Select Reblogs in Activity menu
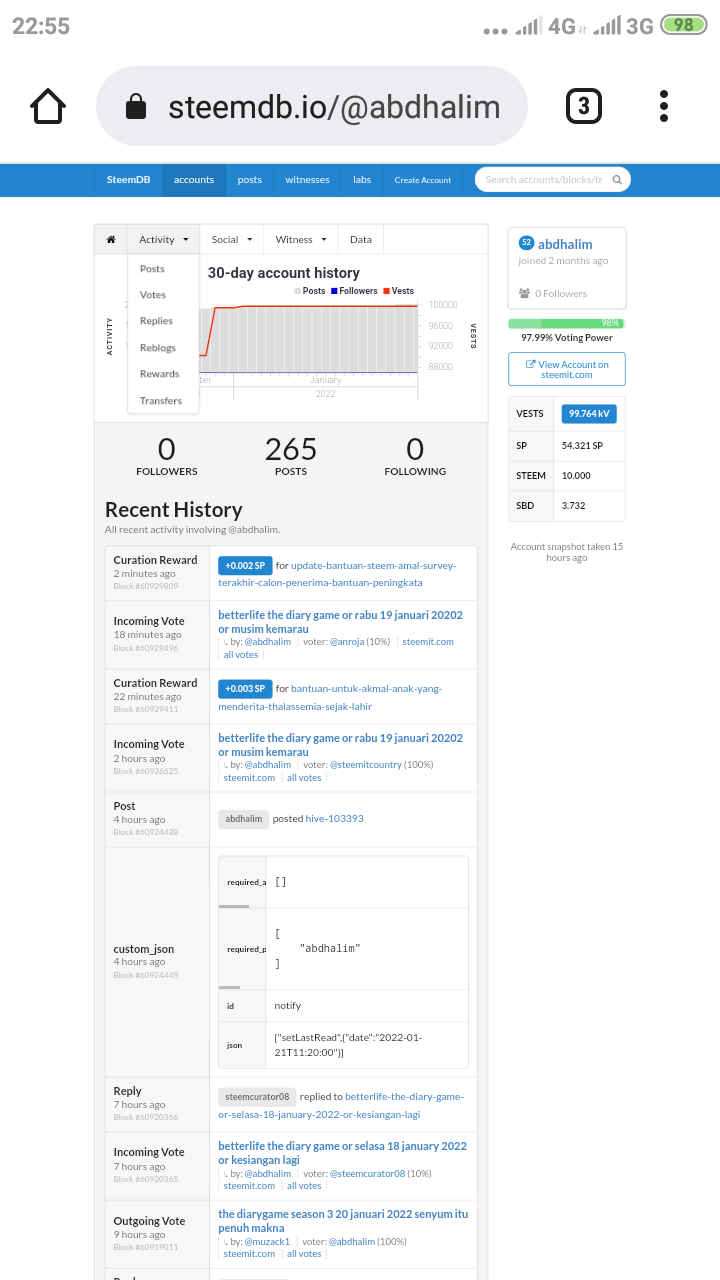Image resolution: width=720 pixels, height=1280 pixels. (157, 348)
